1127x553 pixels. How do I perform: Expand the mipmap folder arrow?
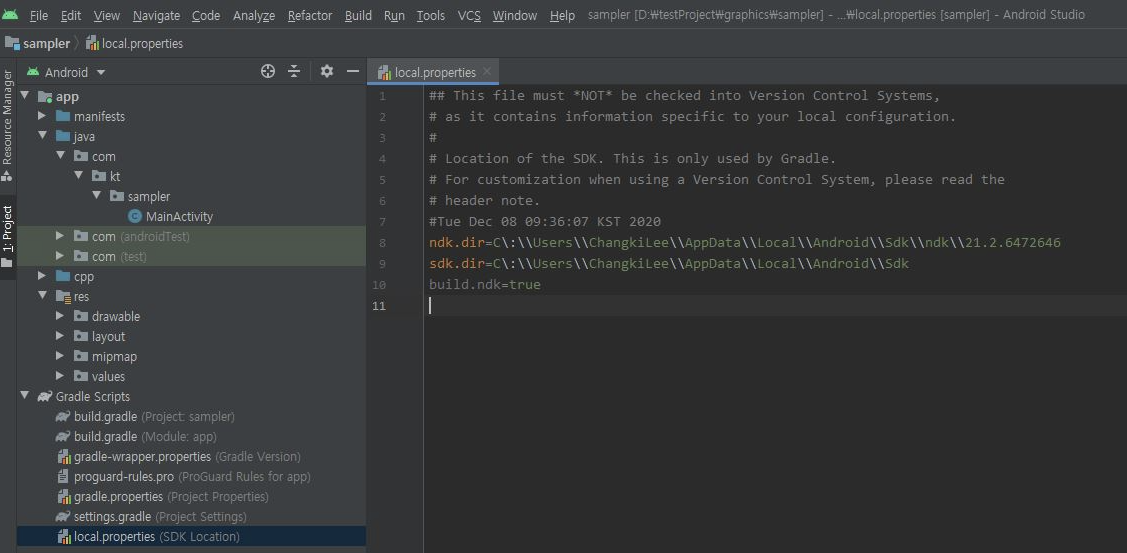[60, 356]
